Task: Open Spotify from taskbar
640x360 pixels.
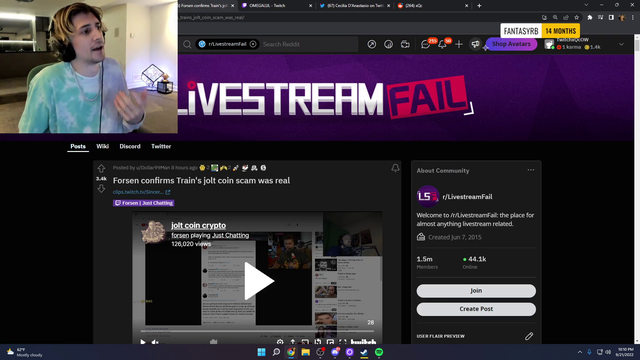Action: click(379, 352)
